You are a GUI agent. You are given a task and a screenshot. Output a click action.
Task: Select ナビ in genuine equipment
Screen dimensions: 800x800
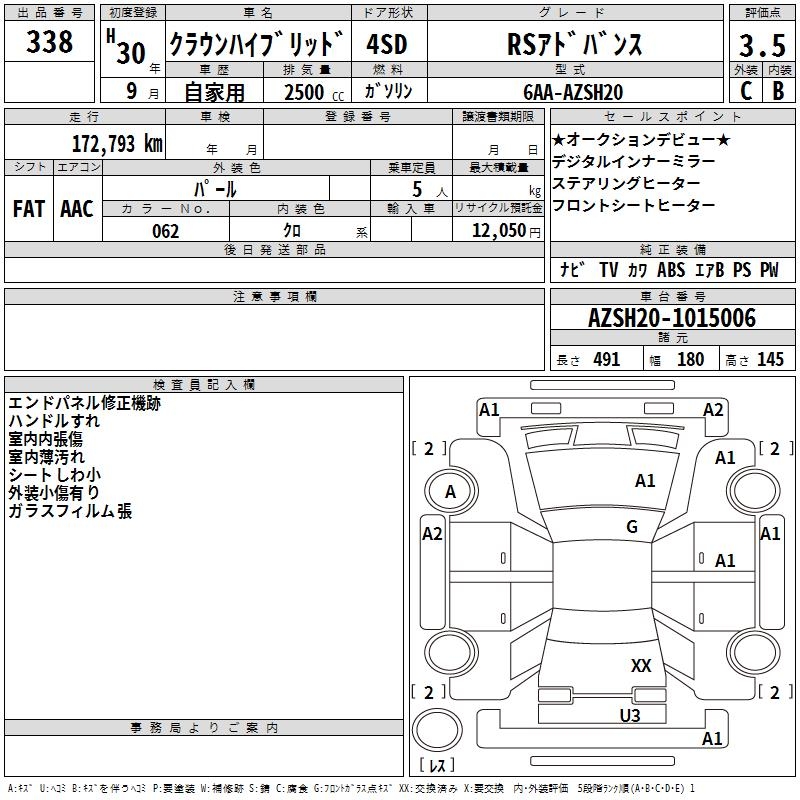coord(571,269)
